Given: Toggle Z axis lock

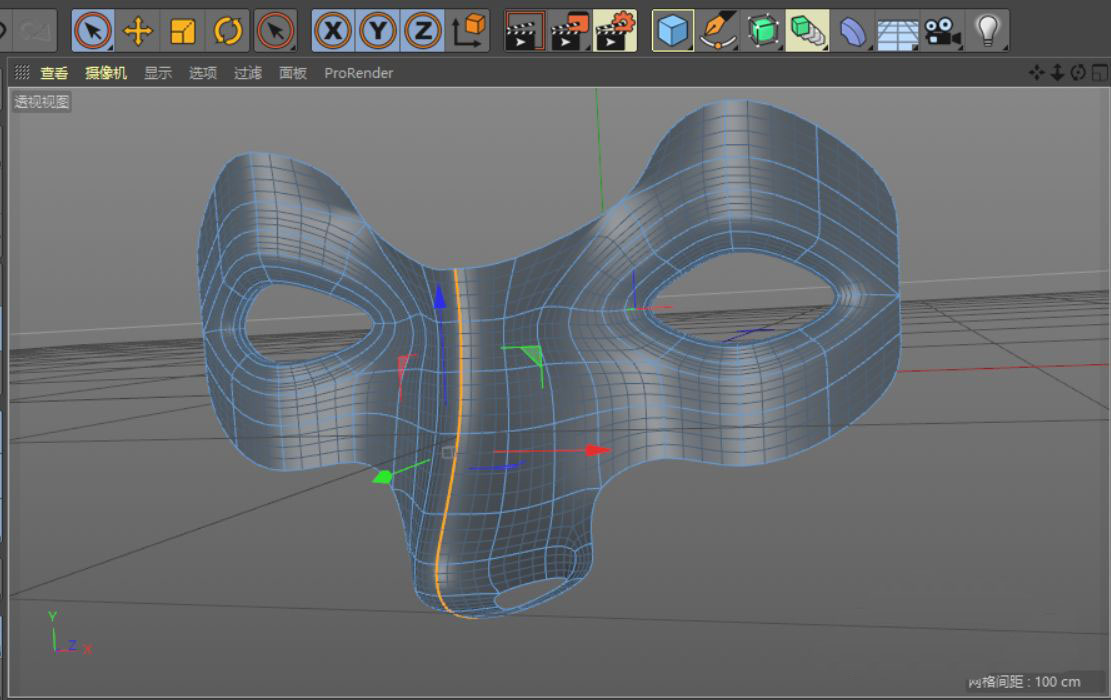Looking at the screenshot, I should click(422, 32).
